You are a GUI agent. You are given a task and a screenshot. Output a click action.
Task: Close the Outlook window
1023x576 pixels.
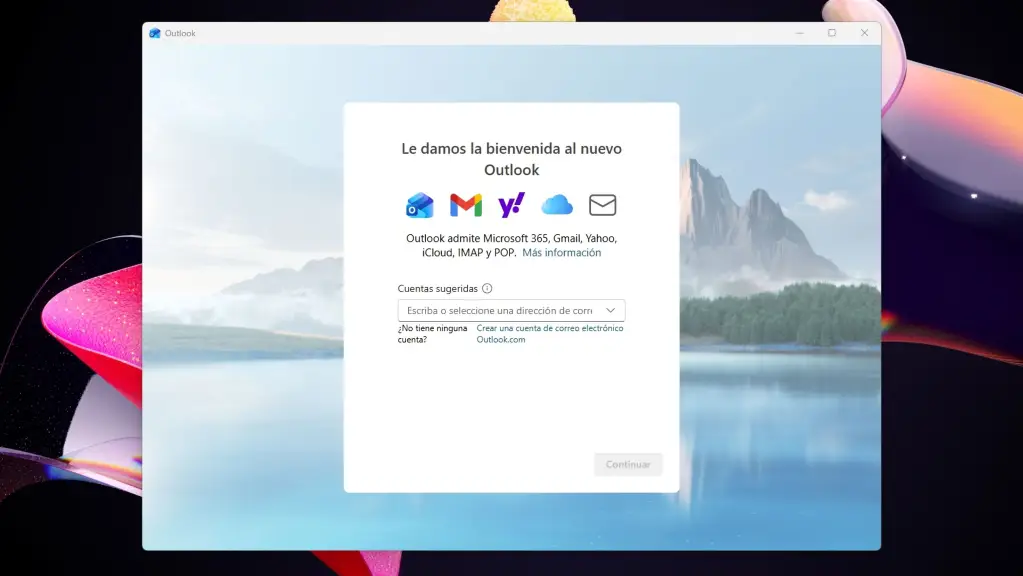864,33
